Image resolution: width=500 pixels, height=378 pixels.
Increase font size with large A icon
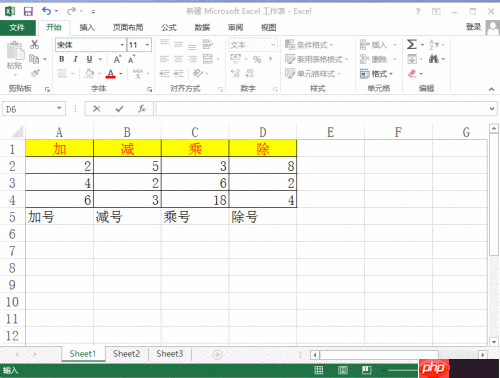pos(117,60)
